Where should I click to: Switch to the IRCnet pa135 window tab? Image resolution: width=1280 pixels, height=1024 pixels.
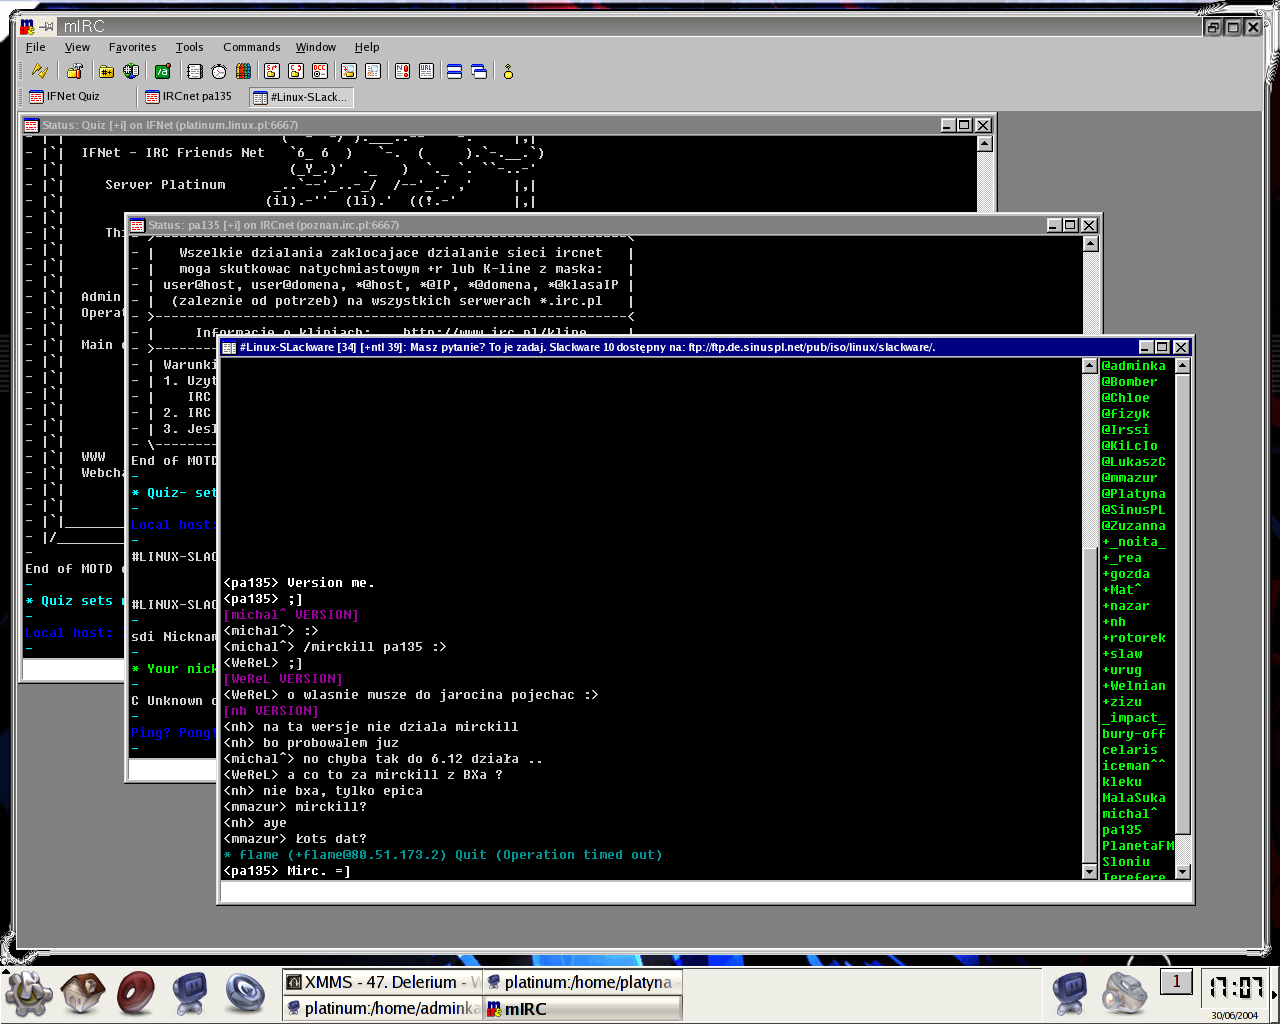click(x=190, y=97)
